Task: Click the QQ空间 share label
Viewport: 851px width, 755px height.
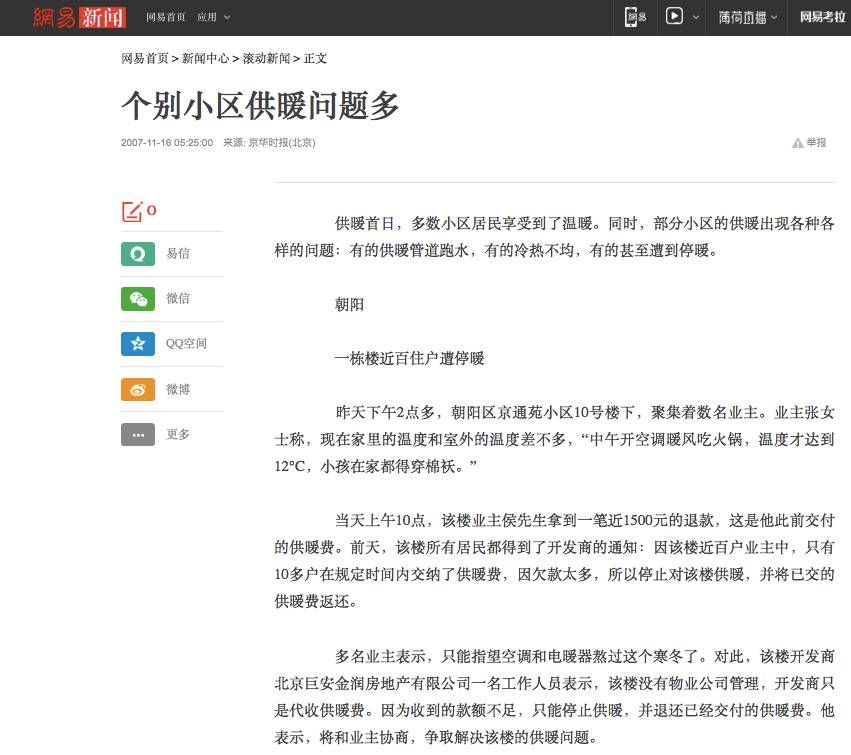Action: click(x=186, y=344)
